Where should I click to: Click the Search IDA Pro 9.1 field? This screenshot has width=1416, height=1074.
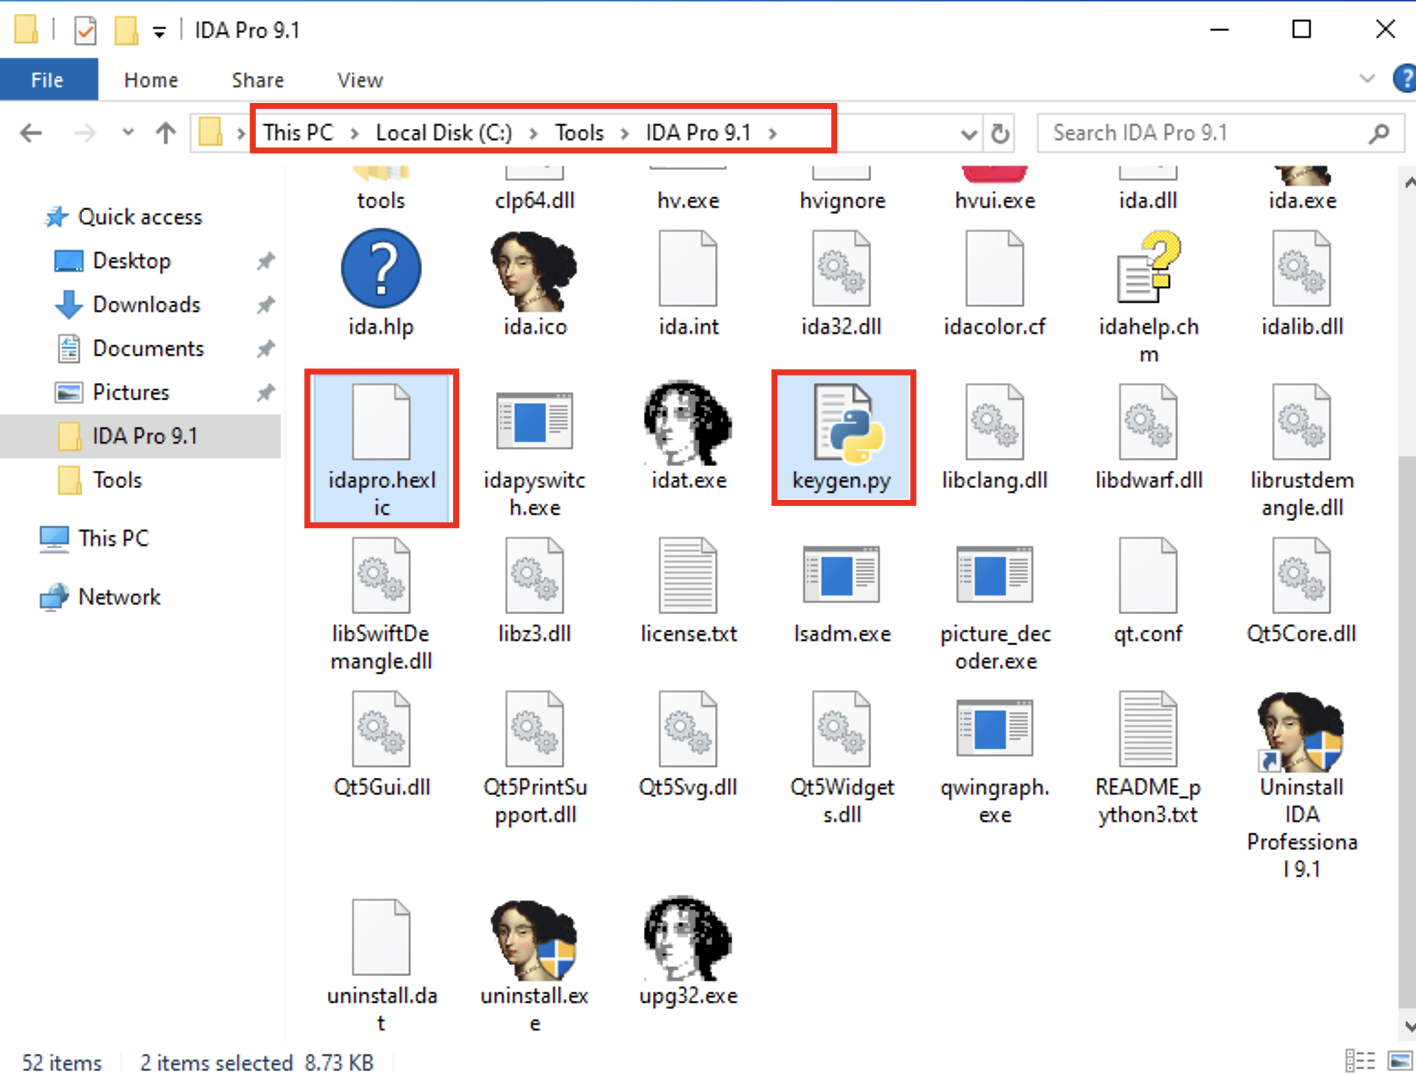tap(1220, 133)
